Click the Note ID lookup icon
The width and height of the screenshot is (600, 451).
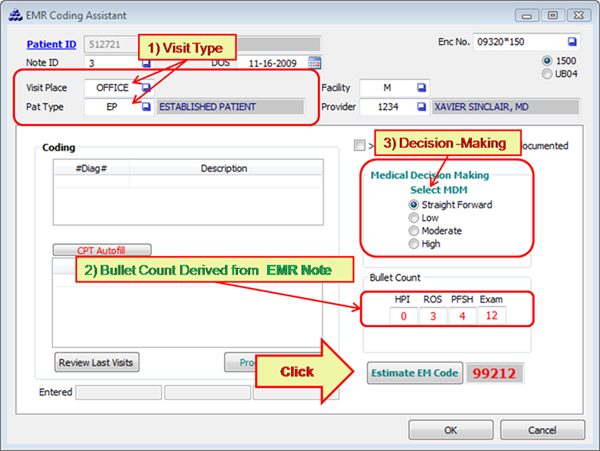tap(146, 62)
